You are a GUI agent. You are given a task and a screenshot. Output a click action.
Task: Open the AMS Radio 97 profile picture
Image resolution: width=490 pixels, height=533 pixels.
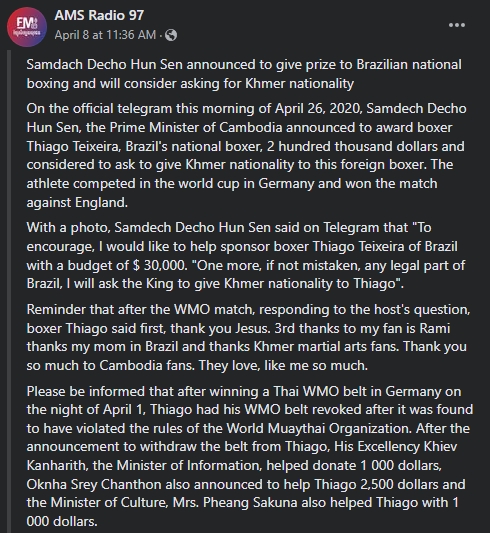click(27, 27)
